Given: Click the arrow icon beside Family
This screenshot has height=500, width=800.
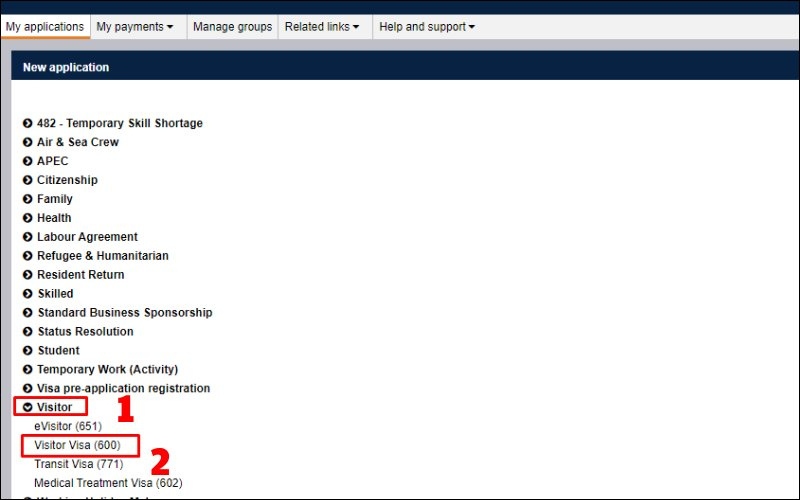Looking at the screenshot, I should [x=28, y=199].
